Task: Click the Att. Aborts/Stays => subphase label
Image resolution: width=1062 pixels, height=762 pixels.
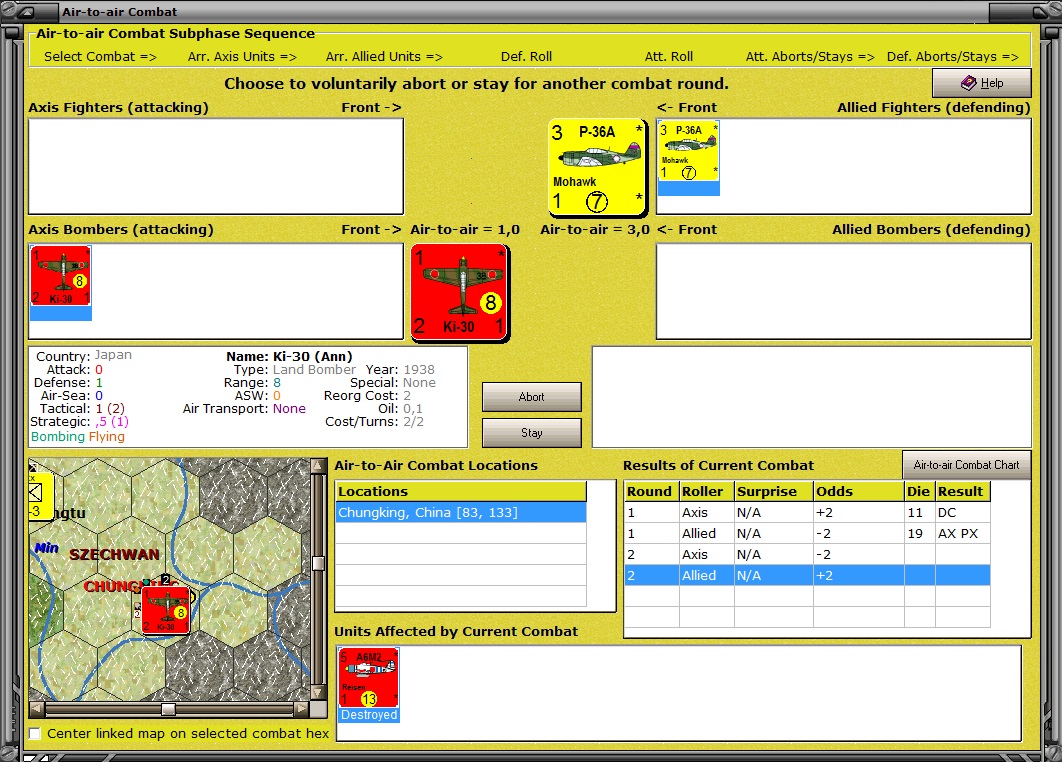Action: coord(810,57)
